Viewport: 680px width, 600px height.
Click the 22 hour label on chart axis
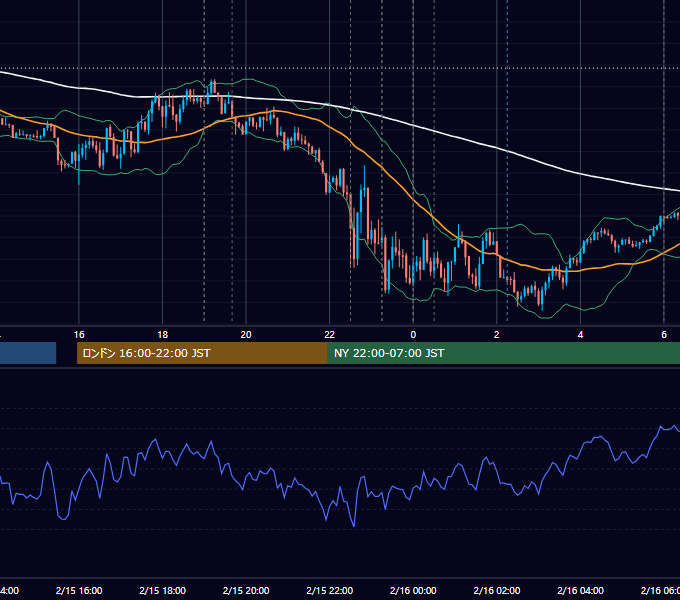[x=330, y=335]
